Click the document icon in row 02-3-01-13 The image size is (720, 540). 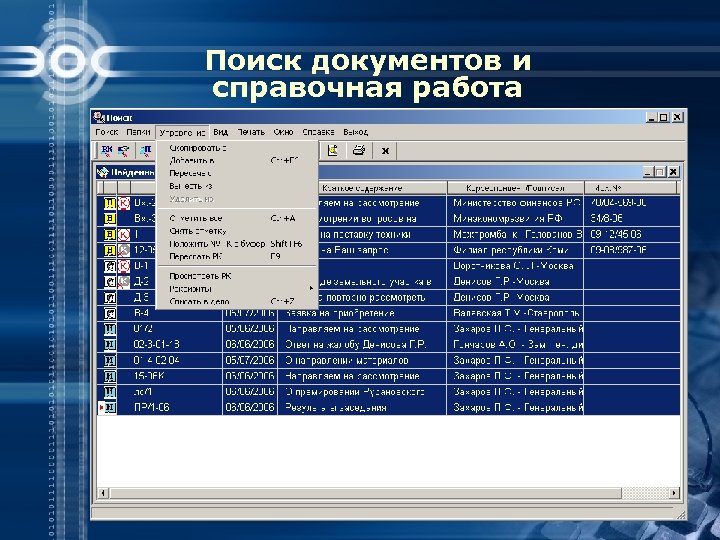pos(110,344)
